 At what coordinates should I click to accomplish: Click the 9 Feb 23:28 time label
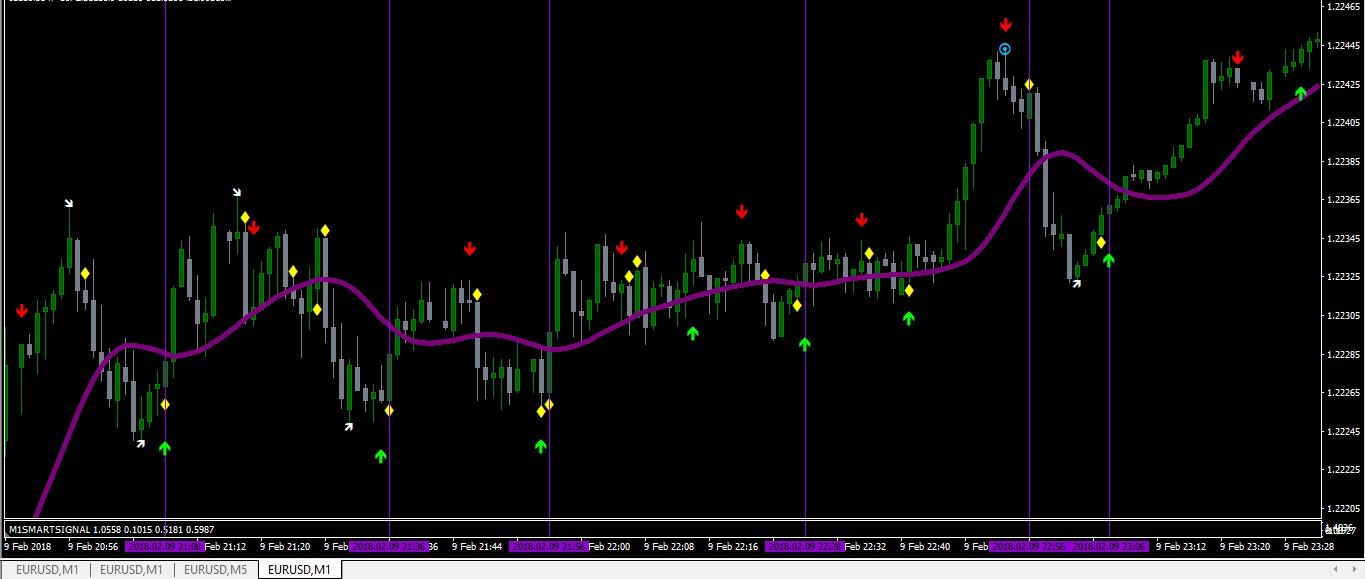click(x=1310, y=547)
